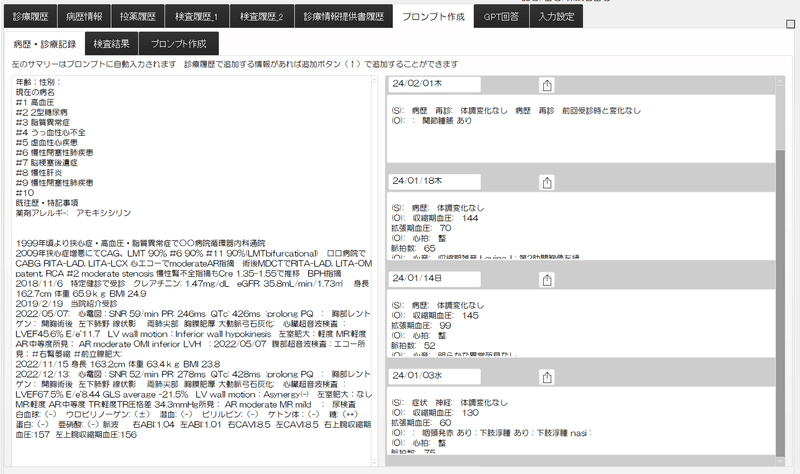
Task: Click '拡張期血圧: 99' in the 24/01/14 record
Action: pos(421,326)
